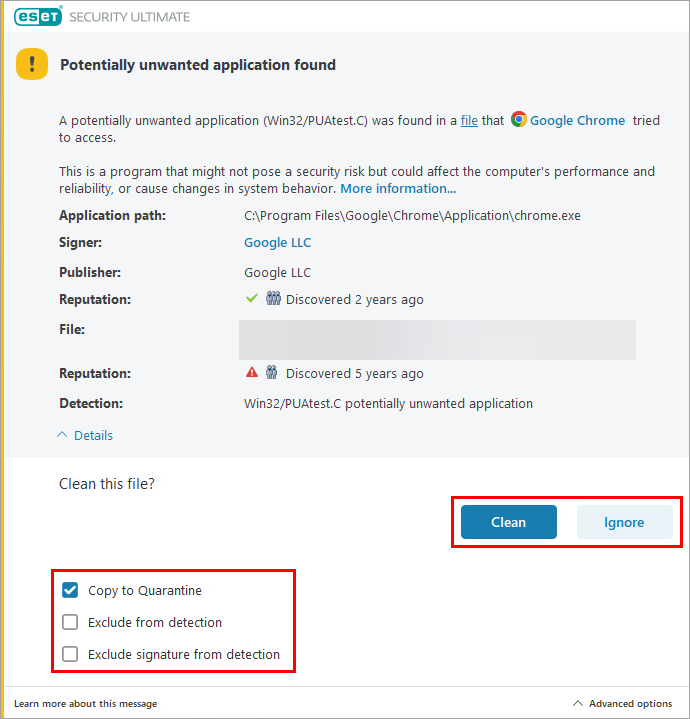Screen dimensions: 690x719
Task: Click the users icon beside 'Discovered 5 years ago'
Action: click(272, 373)
